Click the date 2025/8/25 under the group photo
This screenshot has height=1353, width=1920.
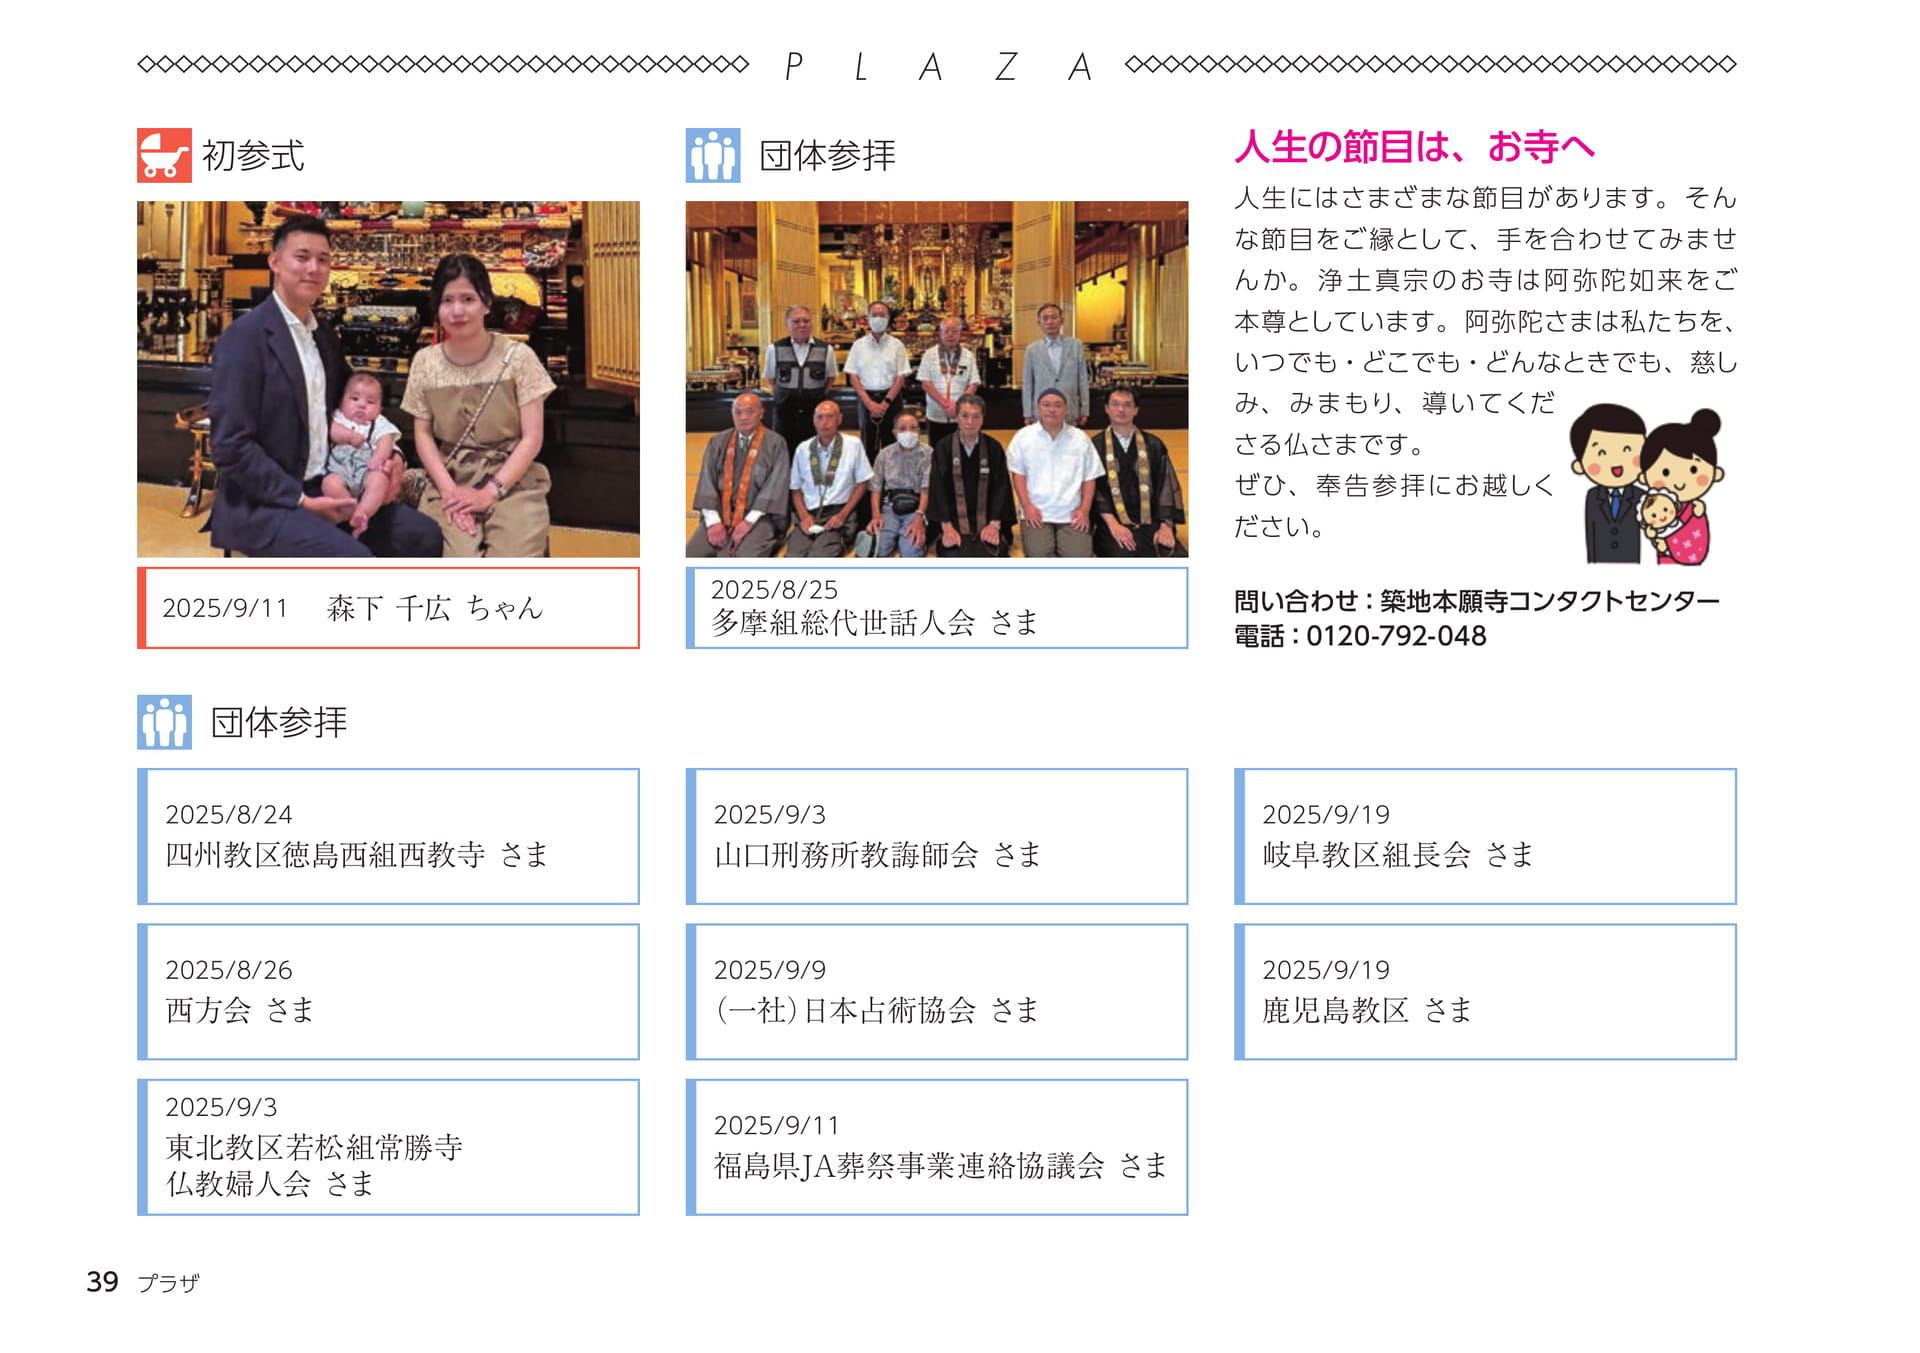click(x=774, y=590)
